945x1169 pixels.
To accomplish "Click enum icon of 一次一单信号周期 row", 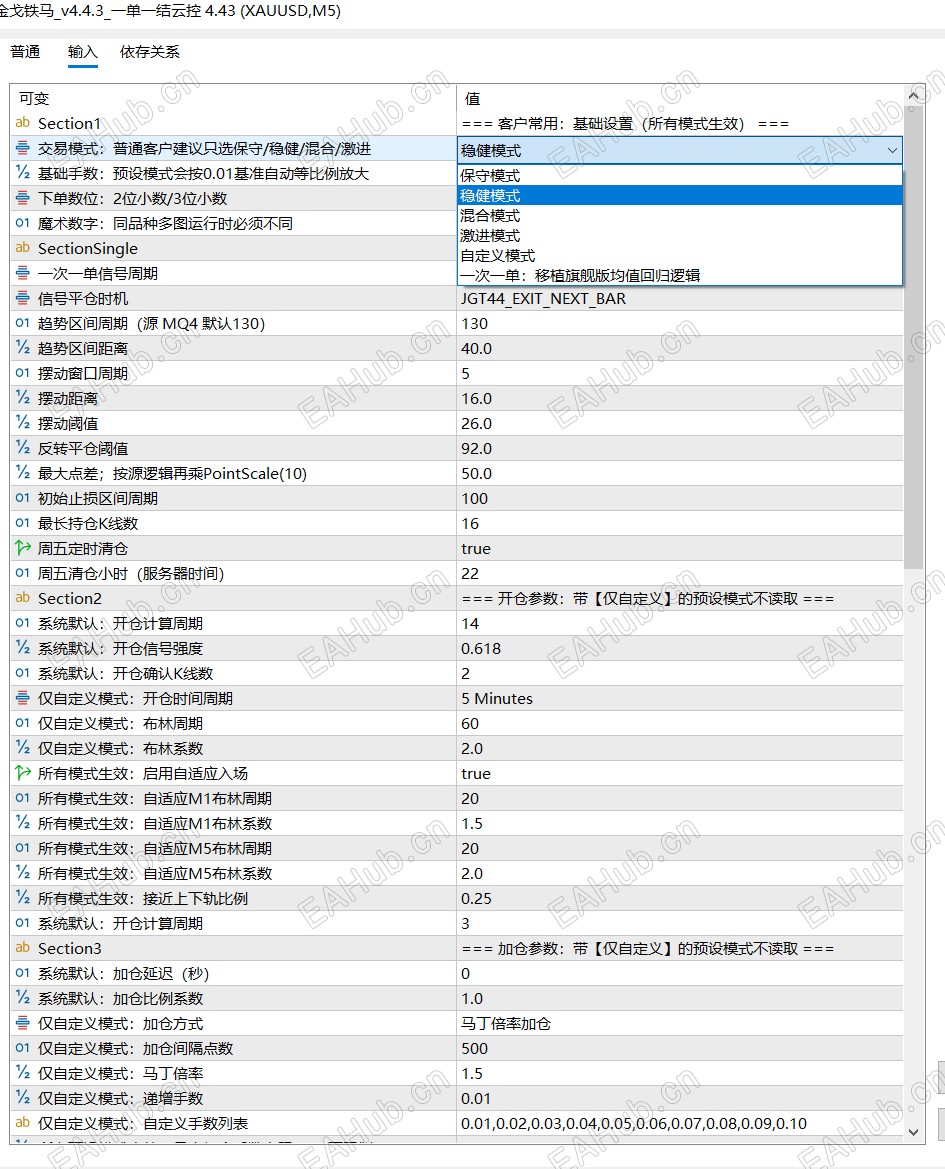I will pyautogui.click(x=22, y=273).
